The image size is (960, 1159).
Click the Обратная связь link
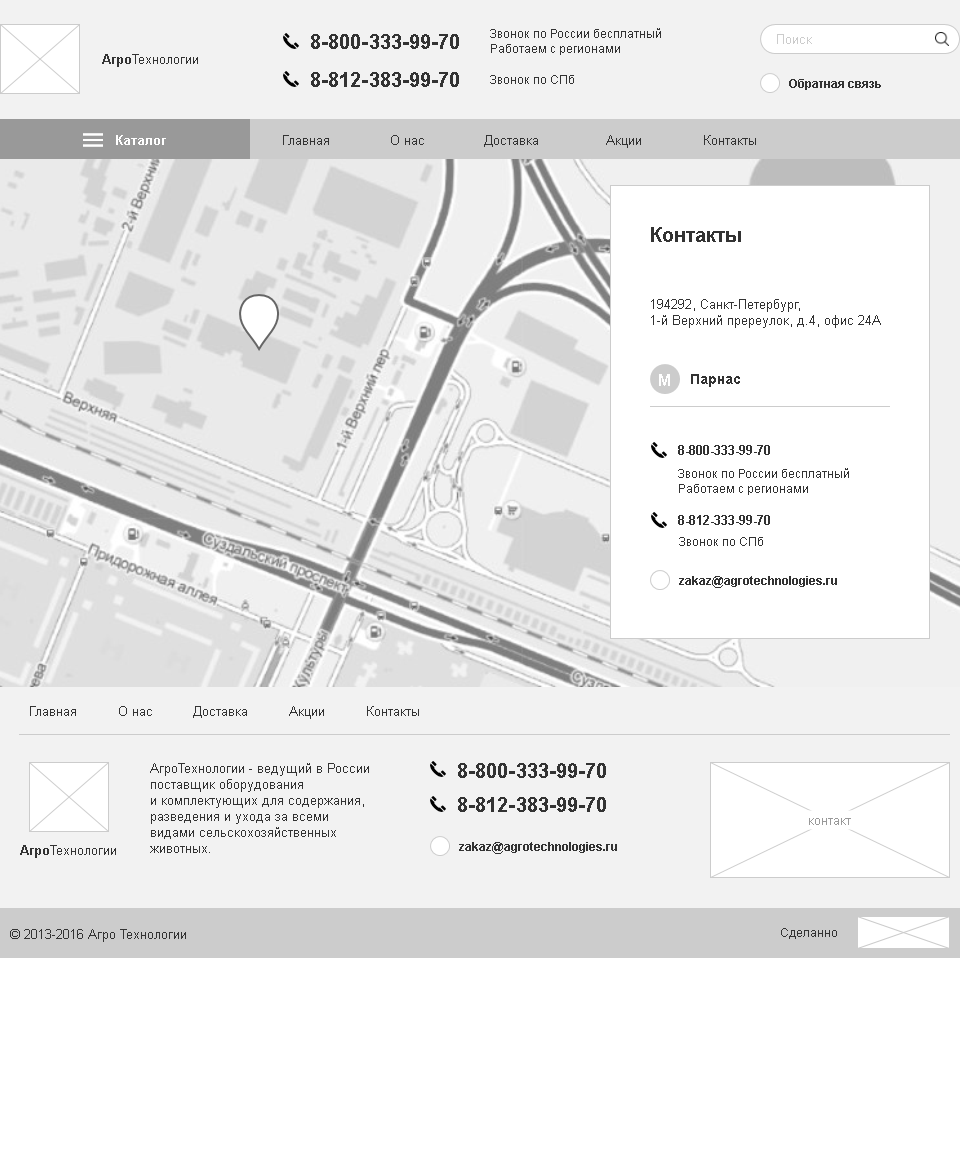(834, 84)
